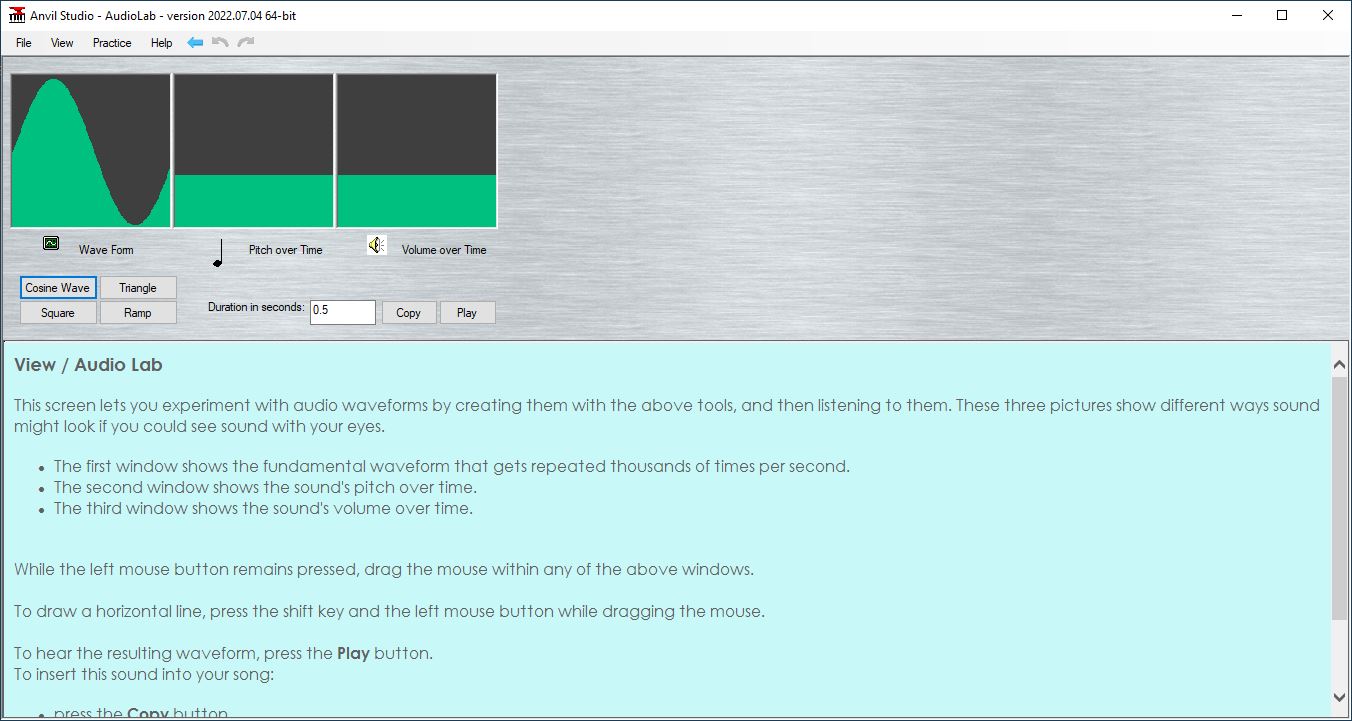Viewport: 1352px width, 721px height.
Task: Click the bold 'Play' word in help text
Action: (x=353, y=654)
